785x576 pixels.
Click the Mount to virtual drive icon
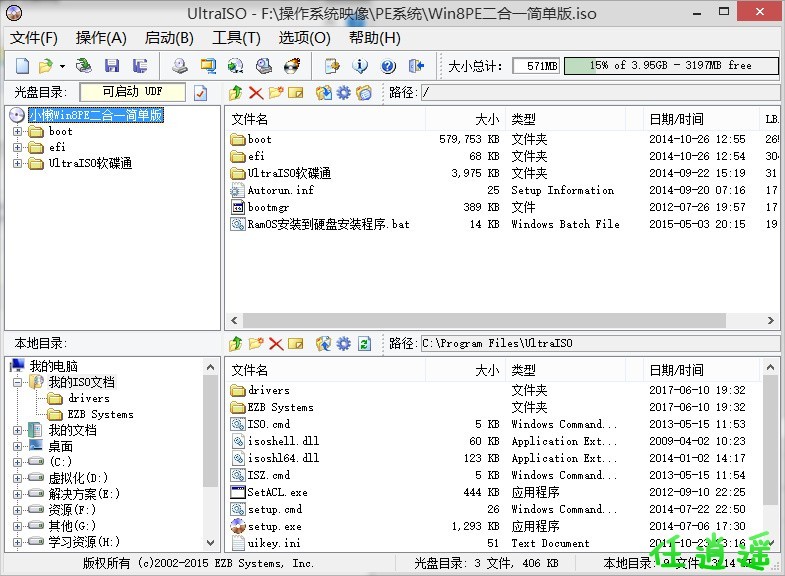[x=264, y=66]
